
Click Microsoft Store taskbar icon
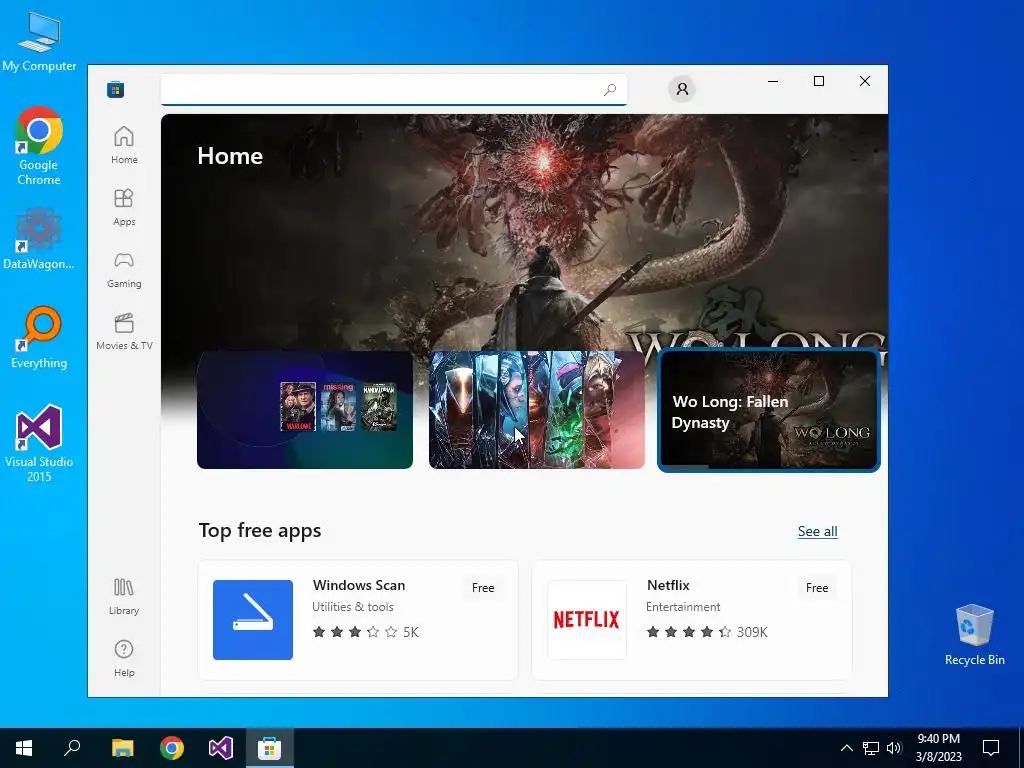click(269, 748)
